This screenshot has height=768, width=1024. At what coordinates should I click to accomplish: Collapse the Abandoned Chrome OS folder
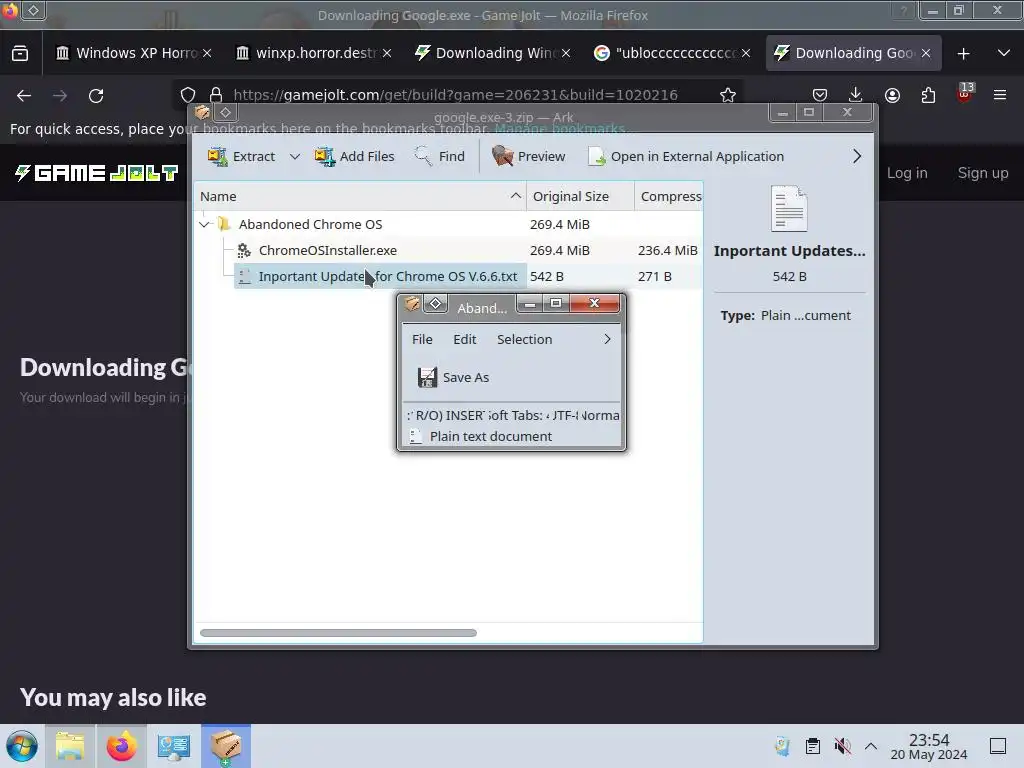(x=204, y=225)
